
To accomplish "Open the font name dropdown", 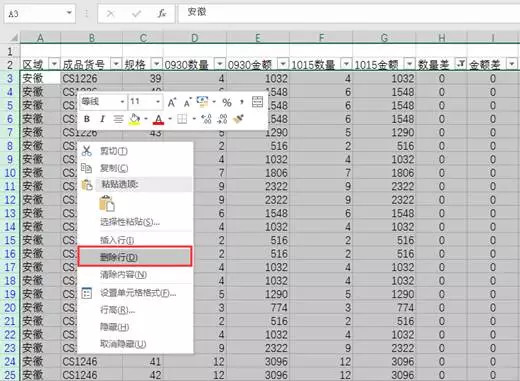I will [123, 102].
